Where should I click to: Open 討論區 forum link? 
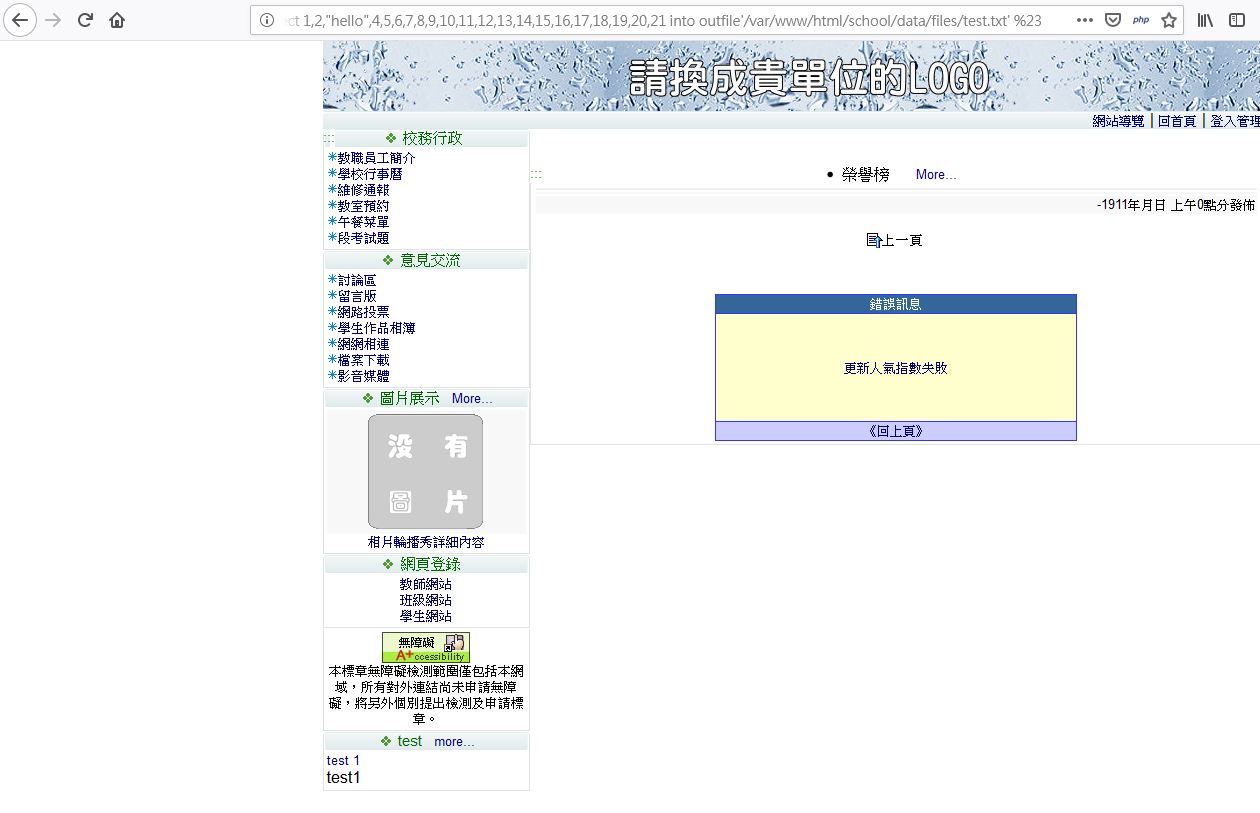(357, 280)
